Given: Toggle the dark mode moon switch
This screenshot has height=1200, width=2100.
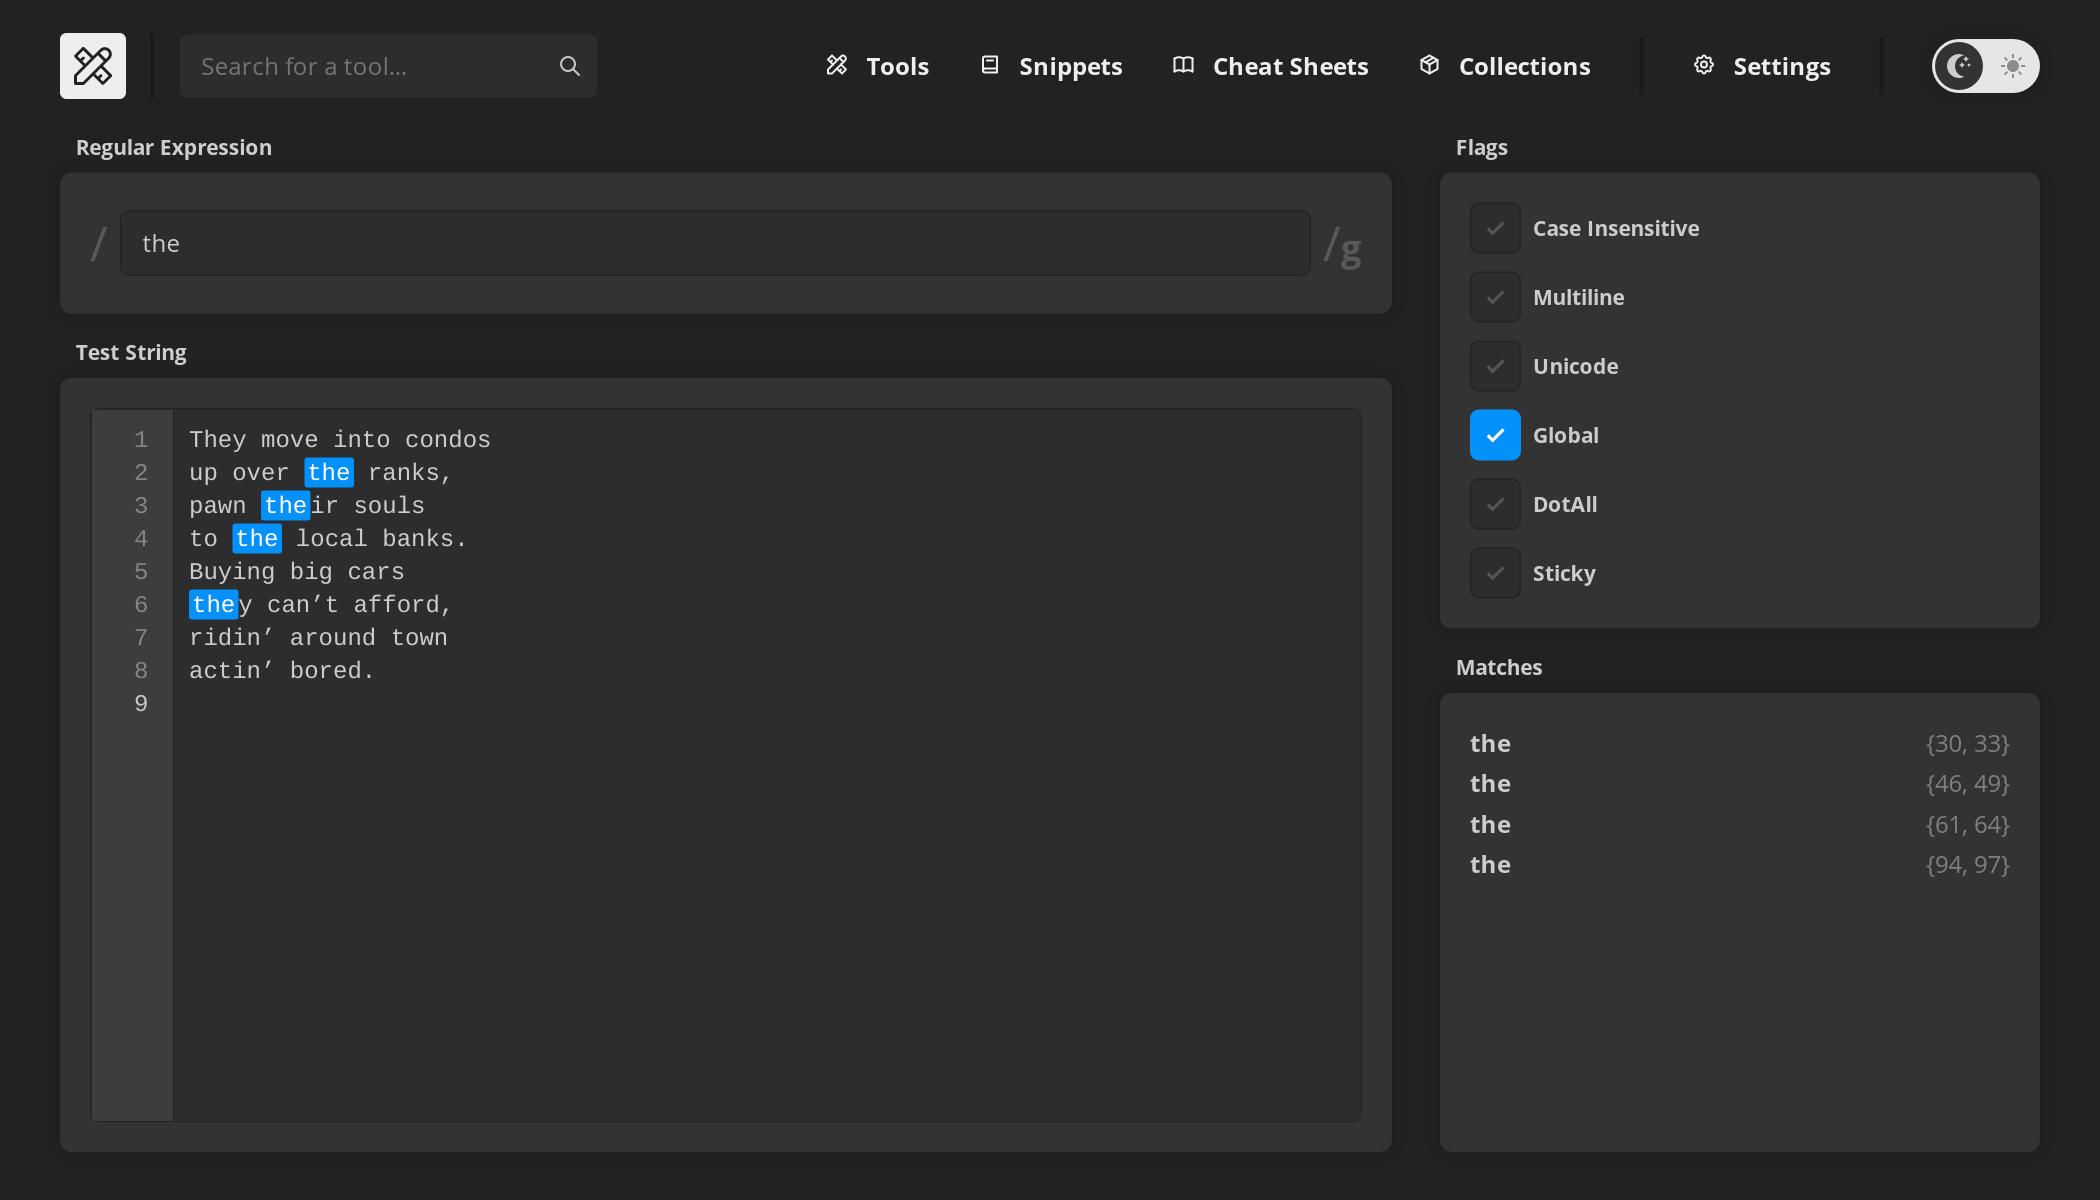Looking at the screenshot, I should point(1958,66).
